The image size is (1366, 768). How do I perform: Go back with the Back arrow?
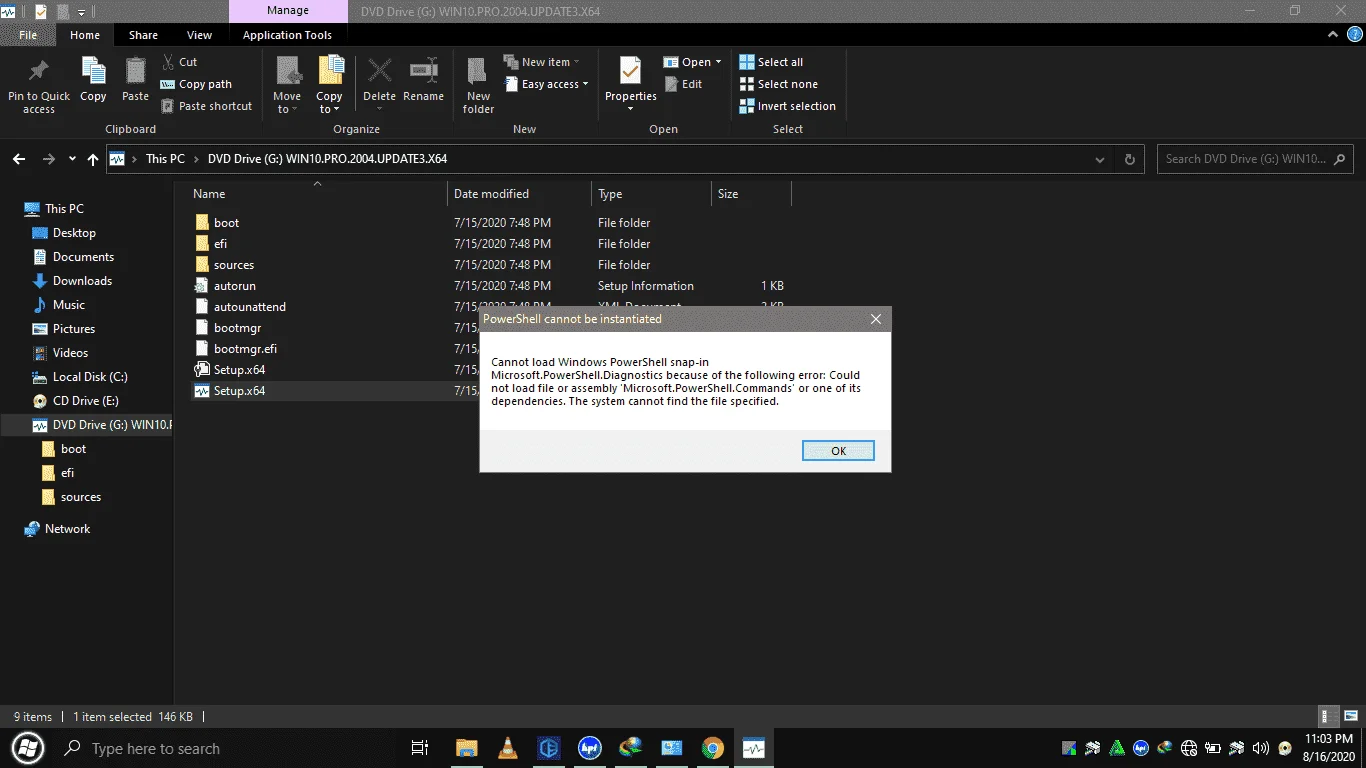(19, 159)
